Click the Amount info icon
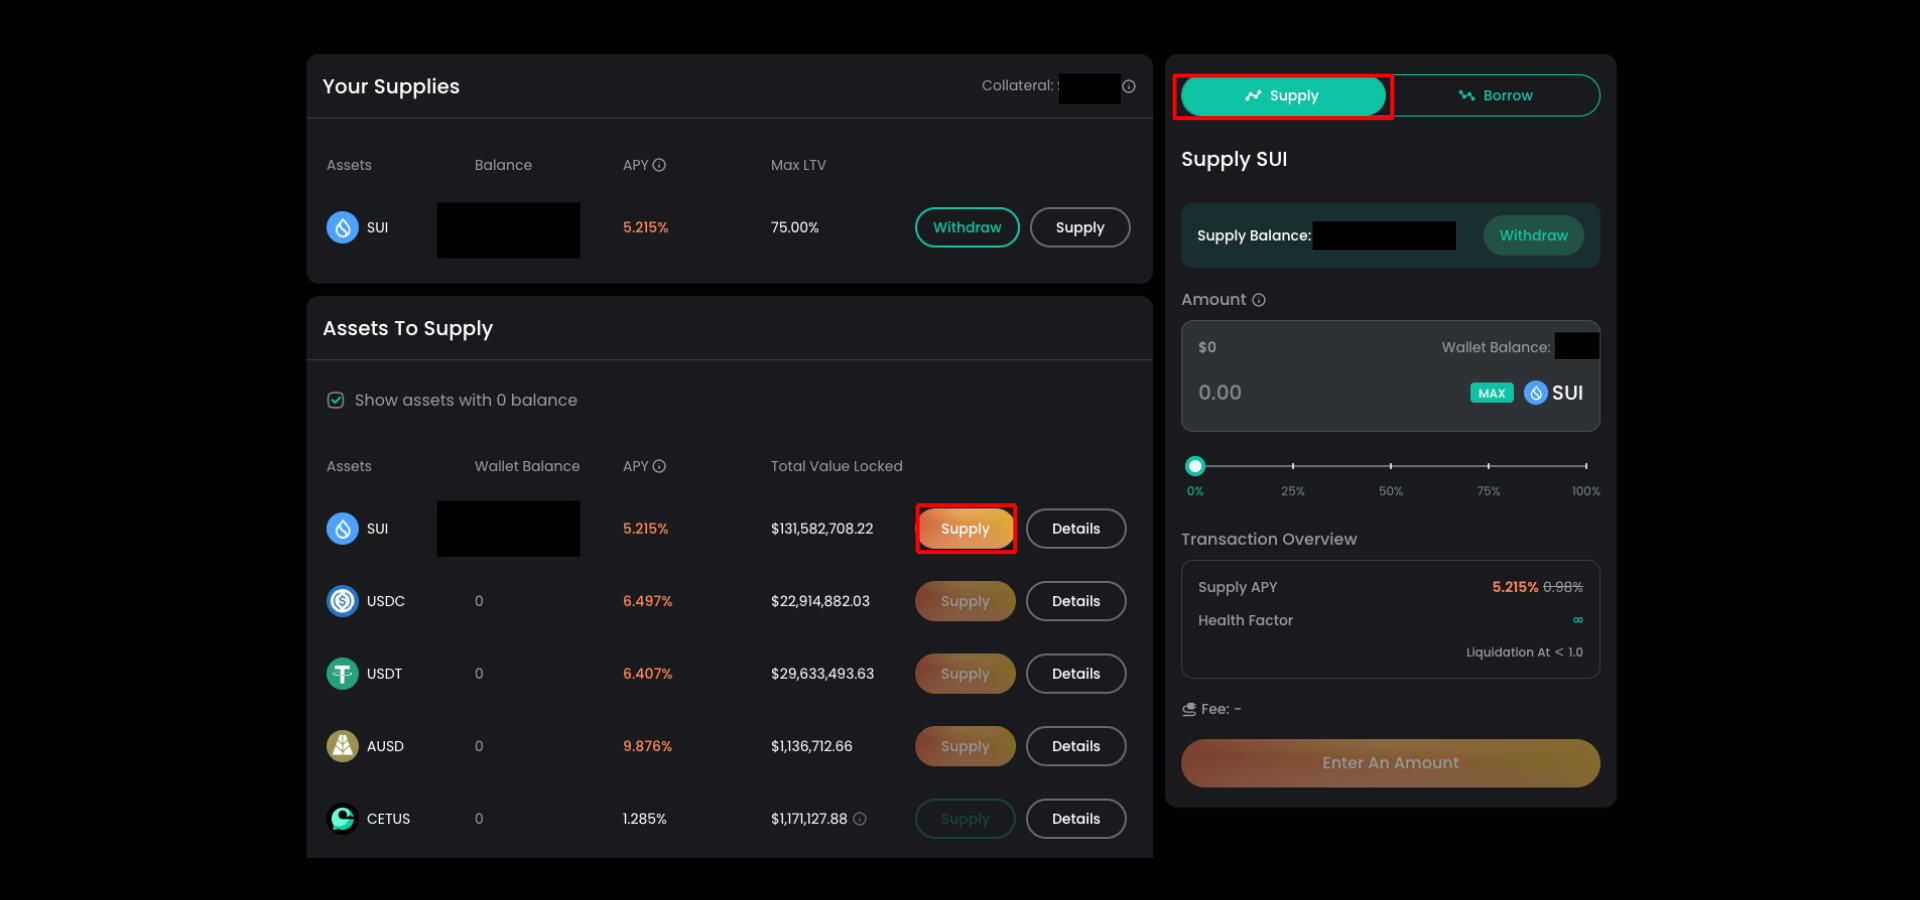 (1259, 300)
